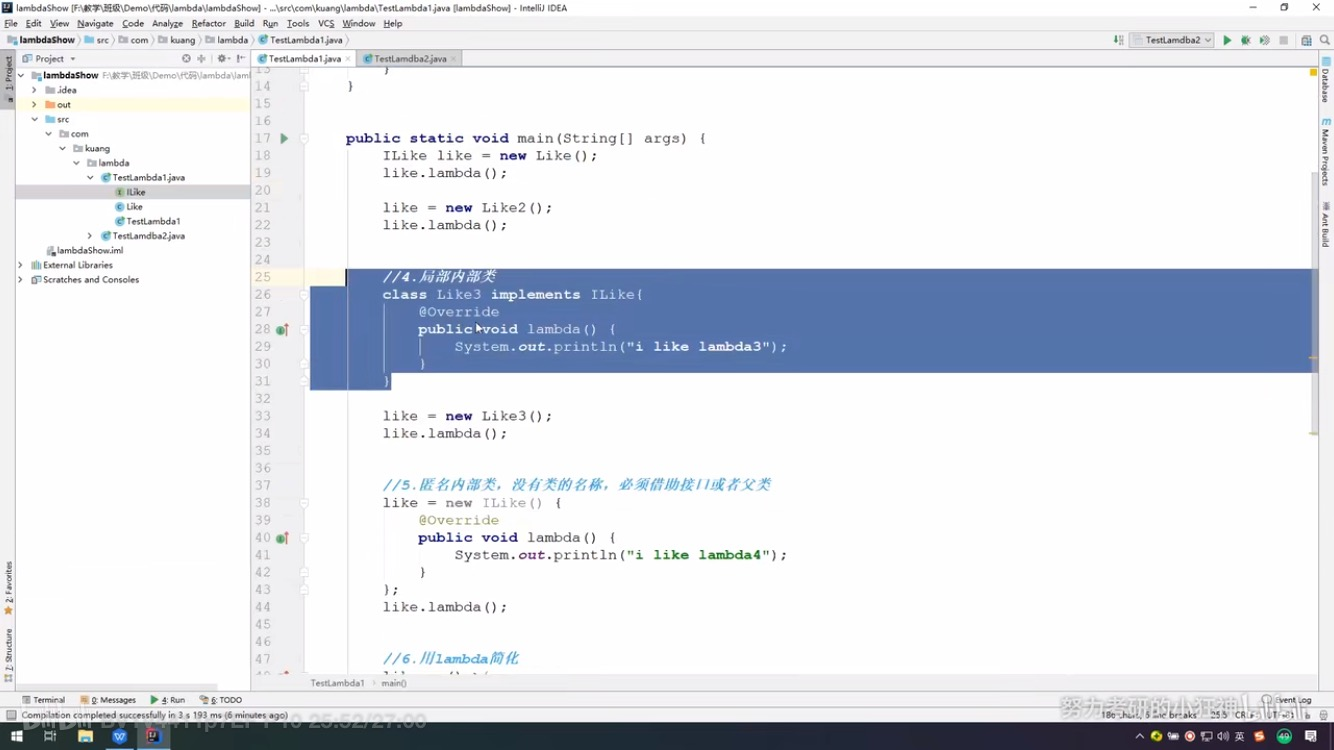This screenshot has height=750, width=1334.
Task: Collapse the TestLambda1.java tree node
Action: (90, 177)
